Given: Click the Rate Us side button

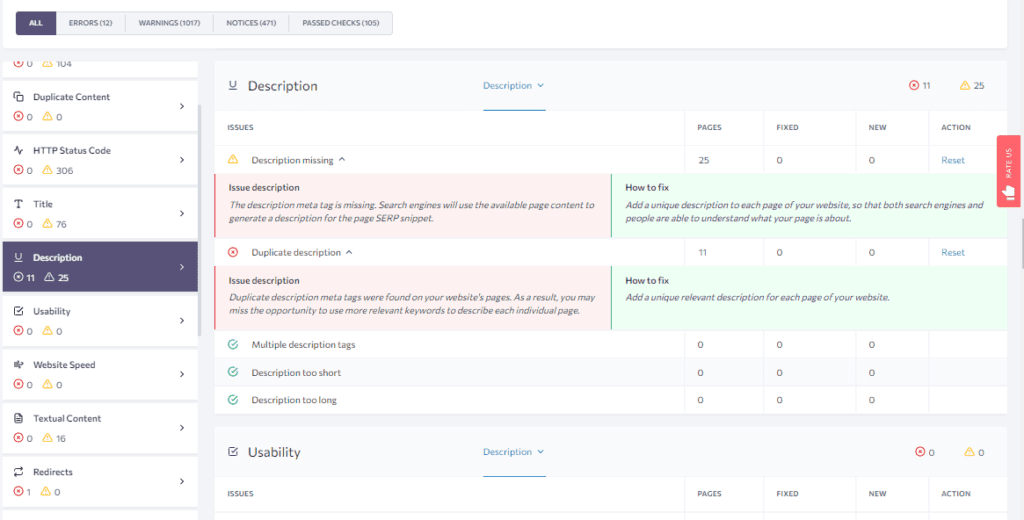Looking at the screenshot, I should click(1008, 171).
